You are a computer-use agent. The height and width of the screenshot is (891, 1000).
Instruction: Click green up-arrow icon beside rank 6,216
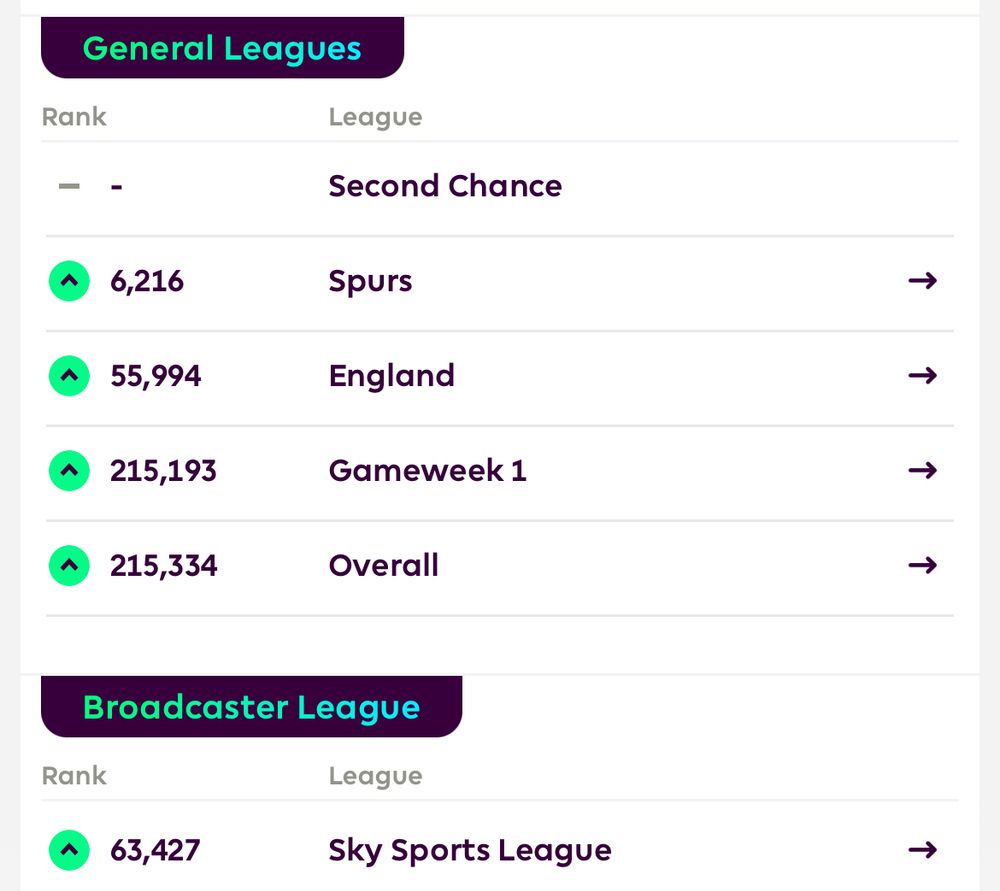(x=69, y=282)
